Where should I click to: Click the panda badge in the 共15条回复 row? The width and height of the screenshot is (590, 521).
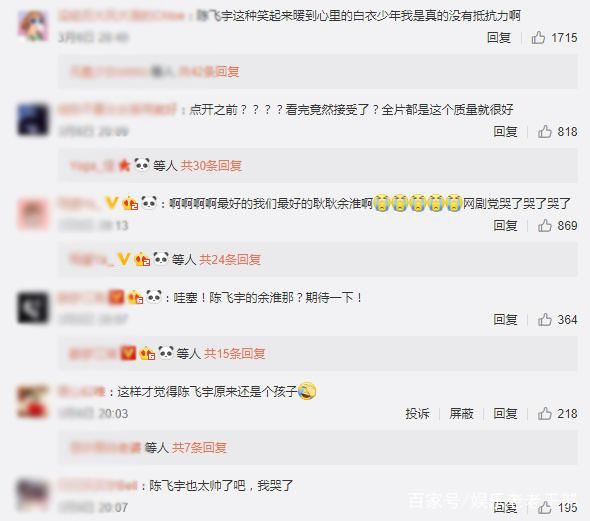166,352
